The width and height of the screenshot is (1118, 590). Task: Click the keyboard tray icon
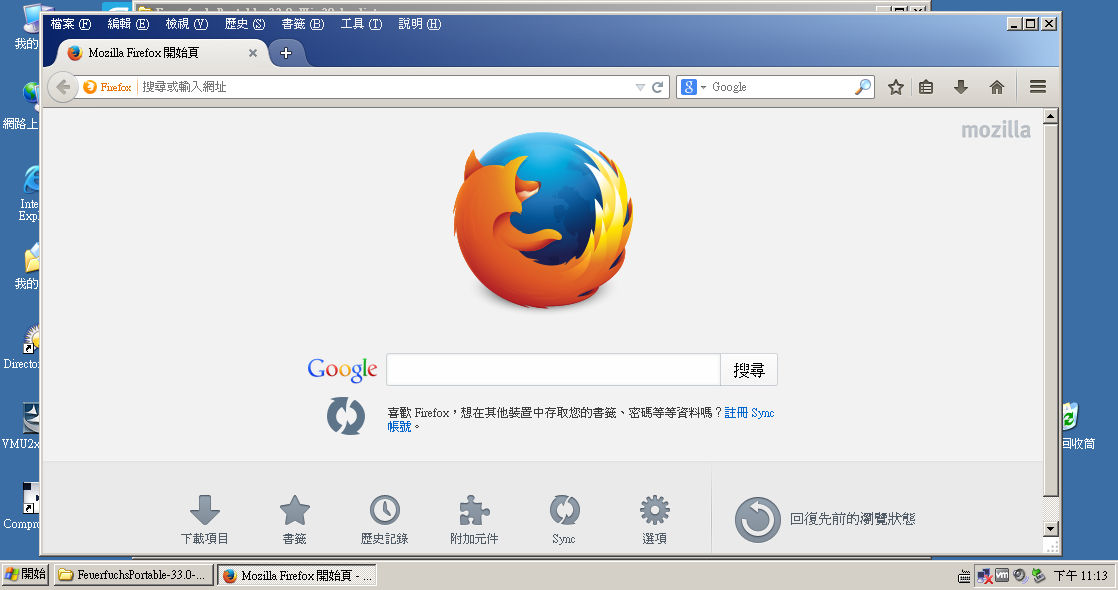pos(964,576)
